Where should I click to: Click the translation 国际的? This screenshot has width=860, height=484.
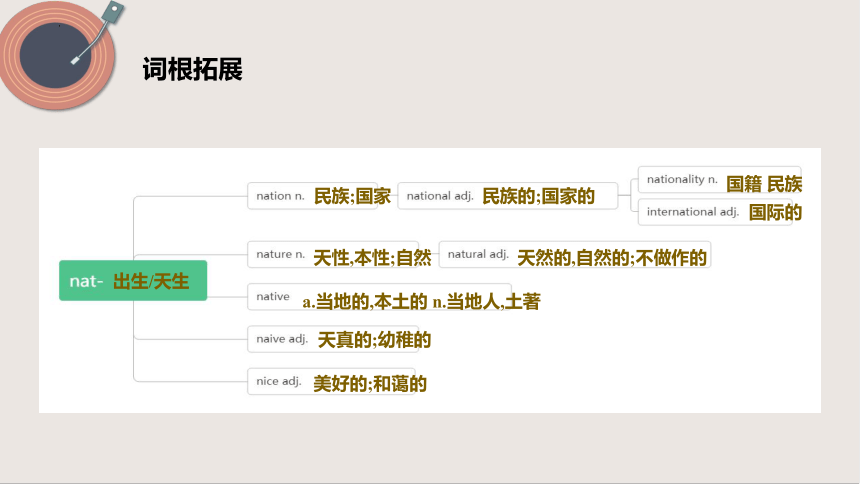coord(775,212)
